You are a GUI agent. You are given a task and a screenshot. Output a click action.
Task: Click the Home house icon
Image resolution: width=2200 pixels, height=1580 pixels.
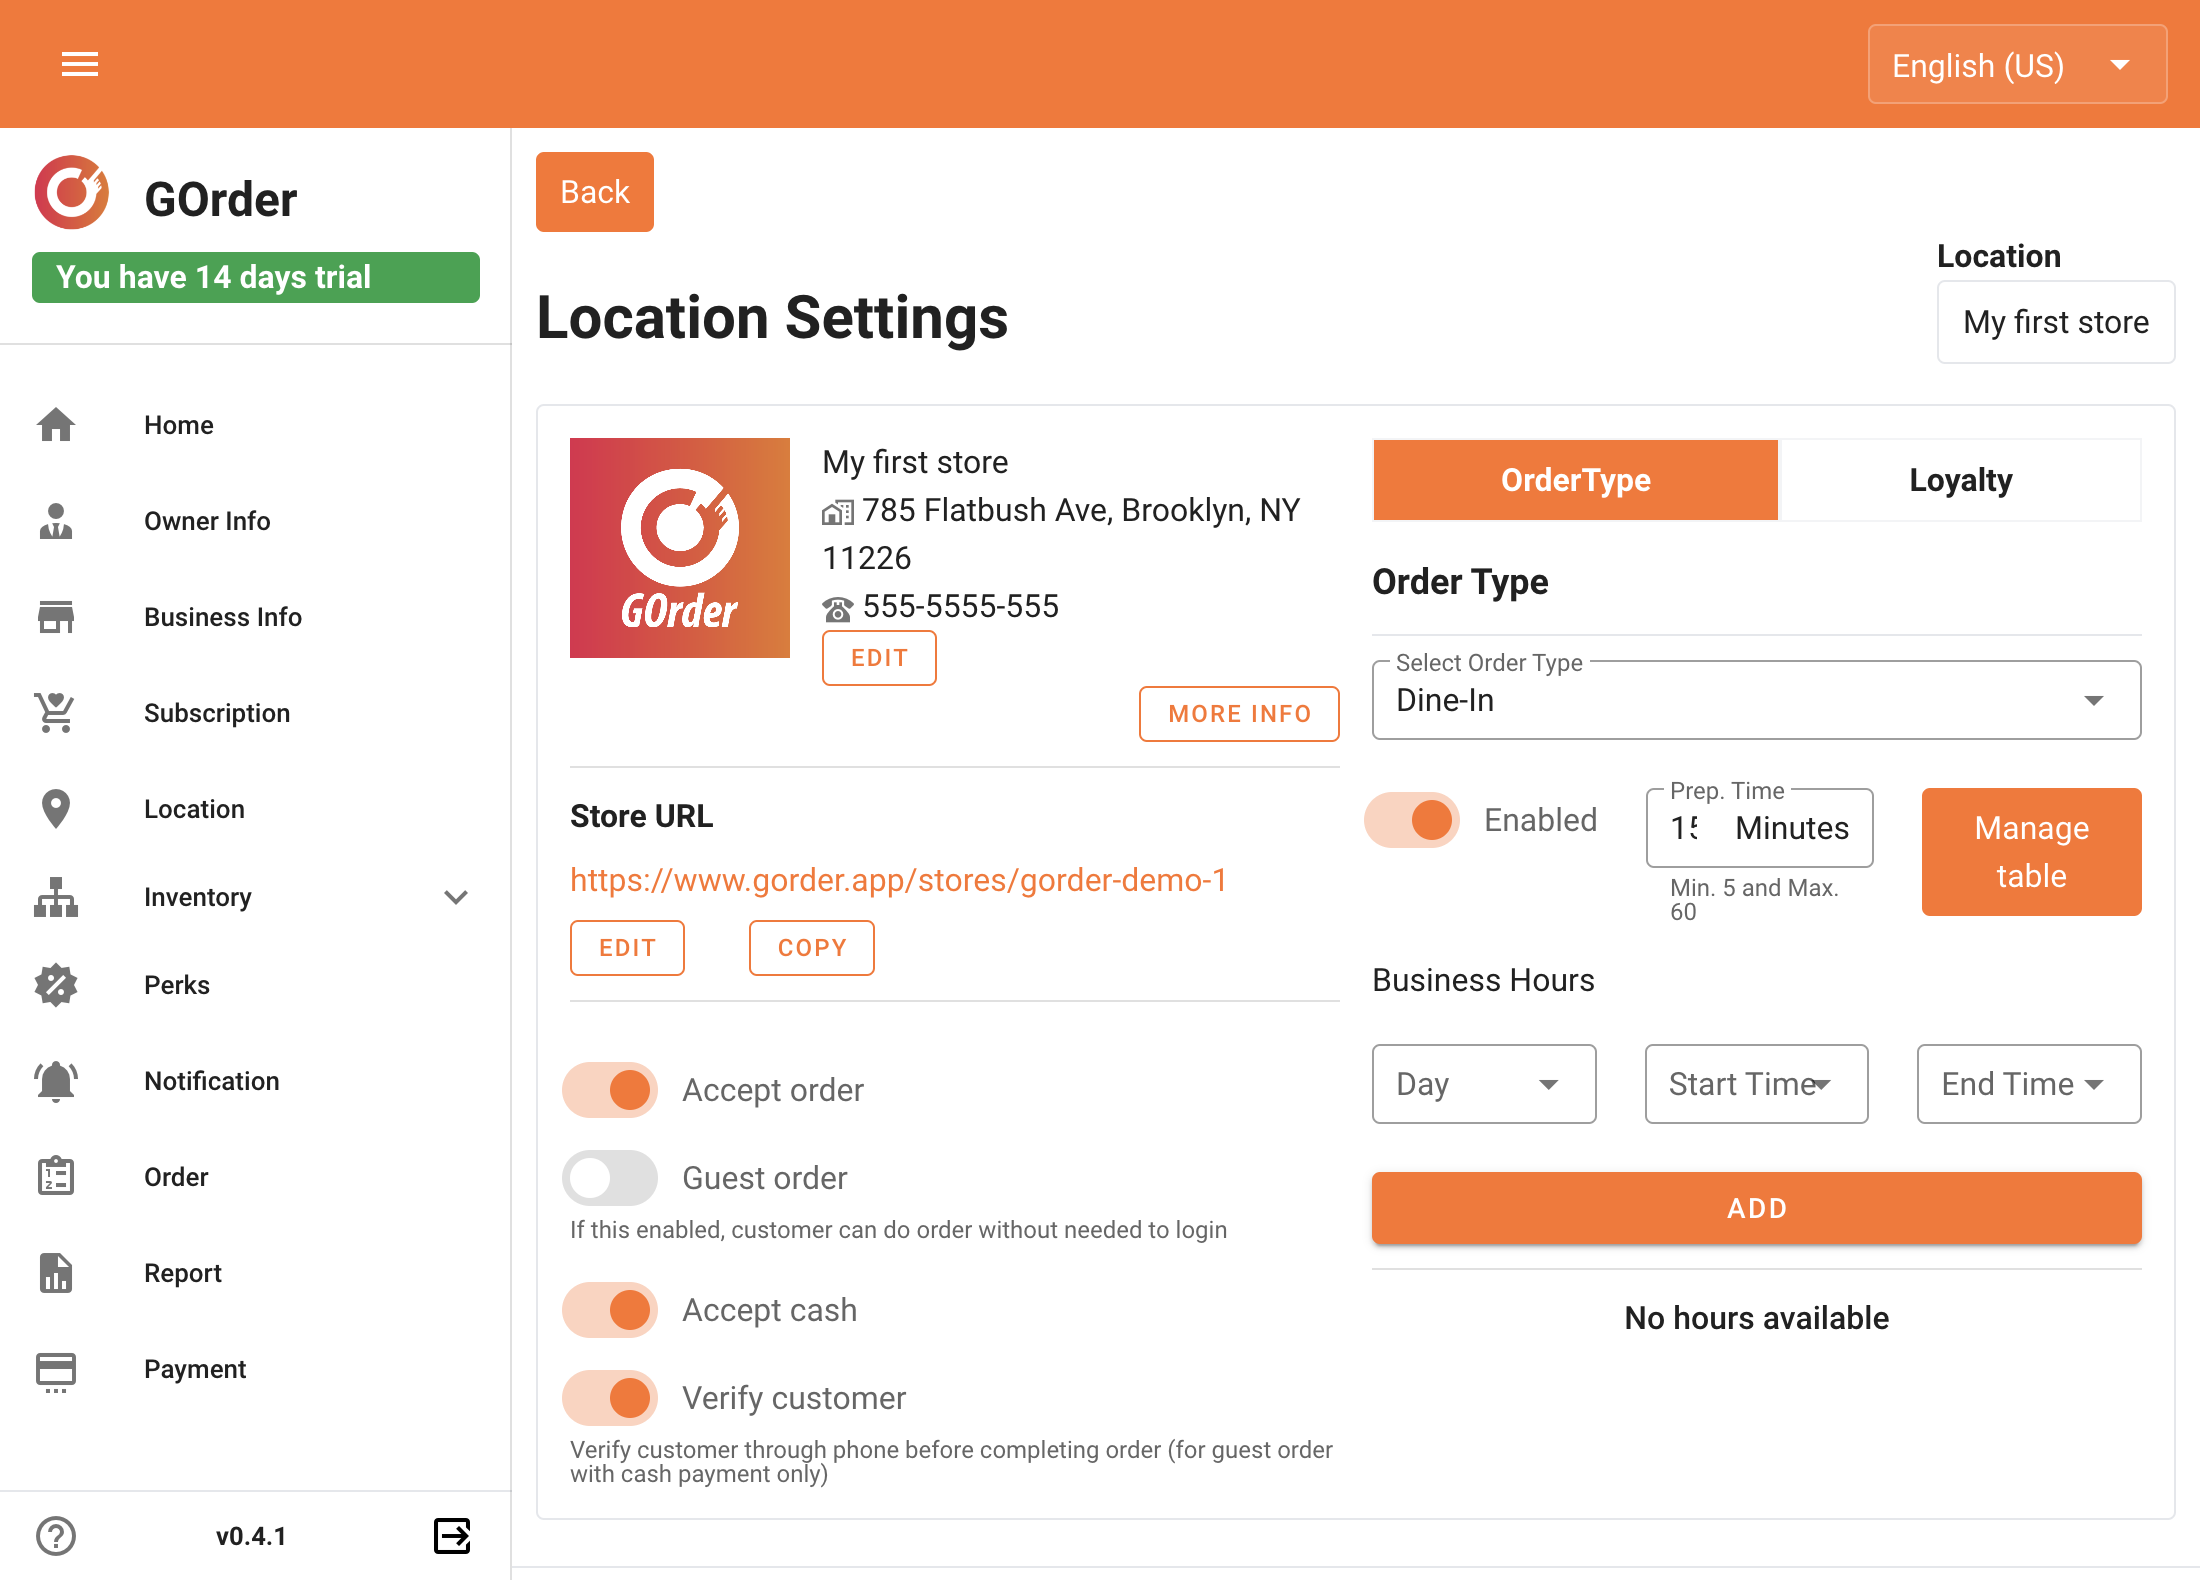[x=56, y=425]
